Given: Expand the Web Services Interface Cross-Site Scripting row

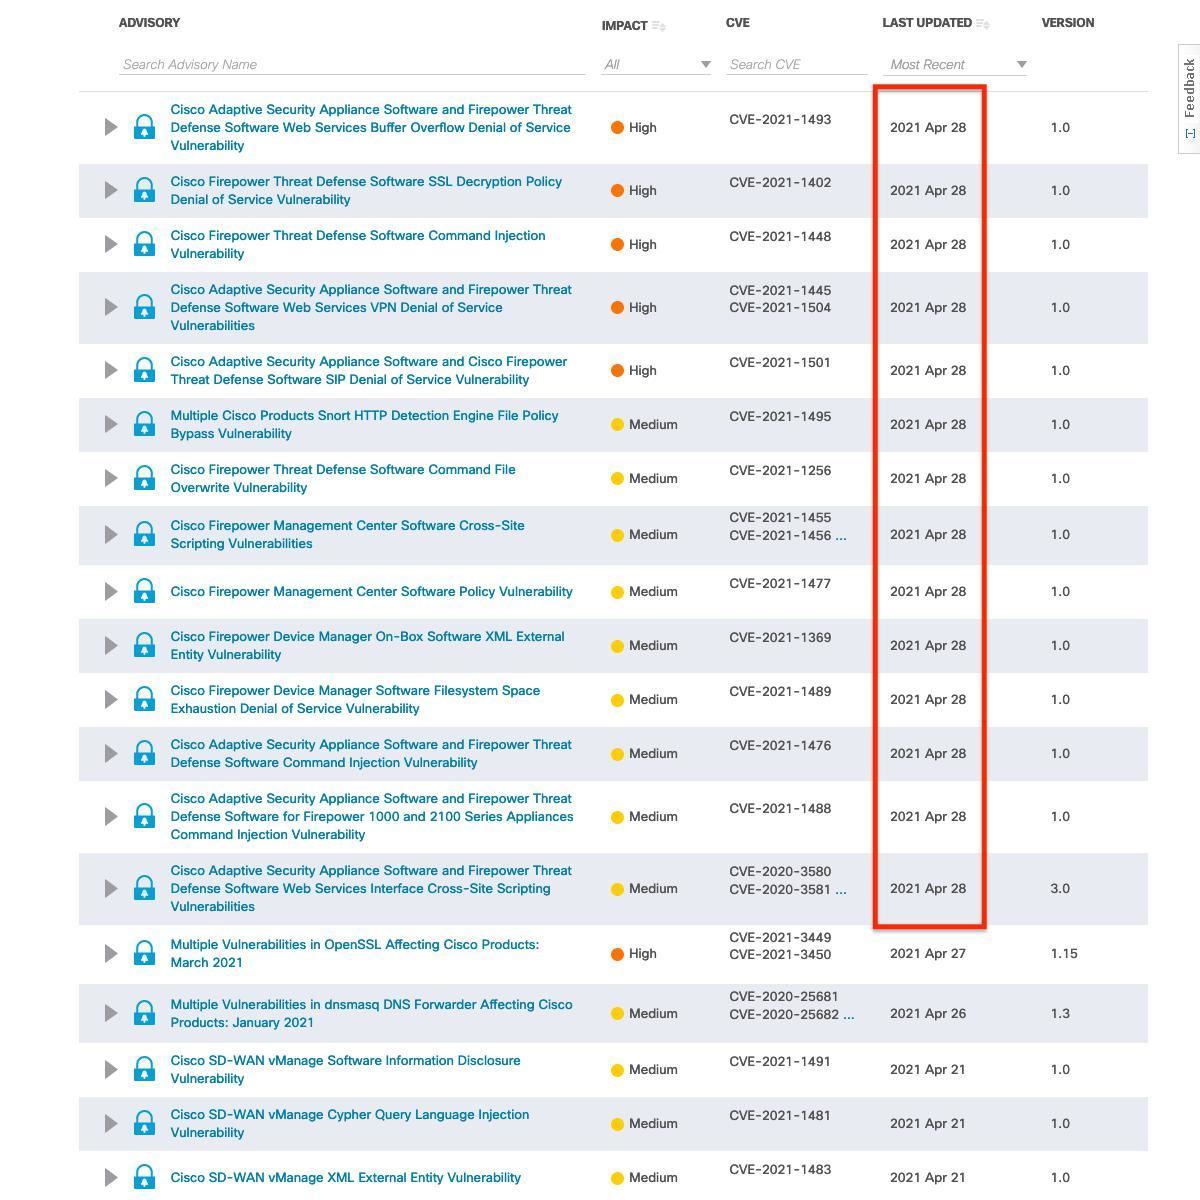Looking at the screenshot, I should (x=111, y=888).
